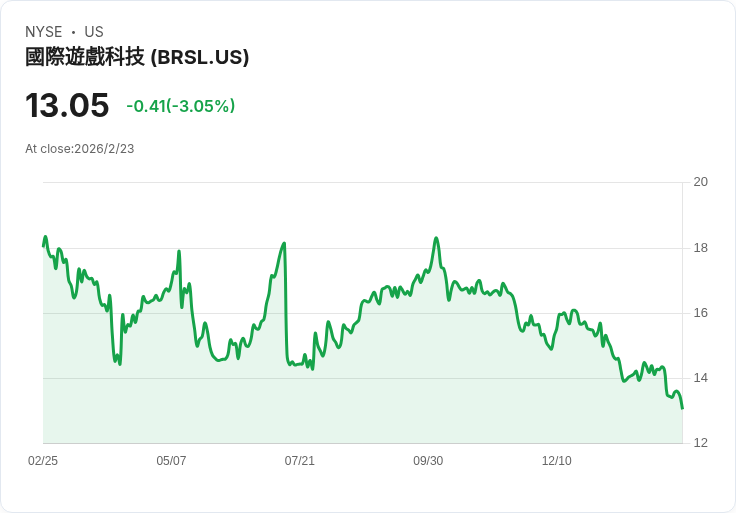Click the At close 2026/2/23 timestamp
This screenshot has width=736, height=513.
pyautogui.click(x=80, y=149)
